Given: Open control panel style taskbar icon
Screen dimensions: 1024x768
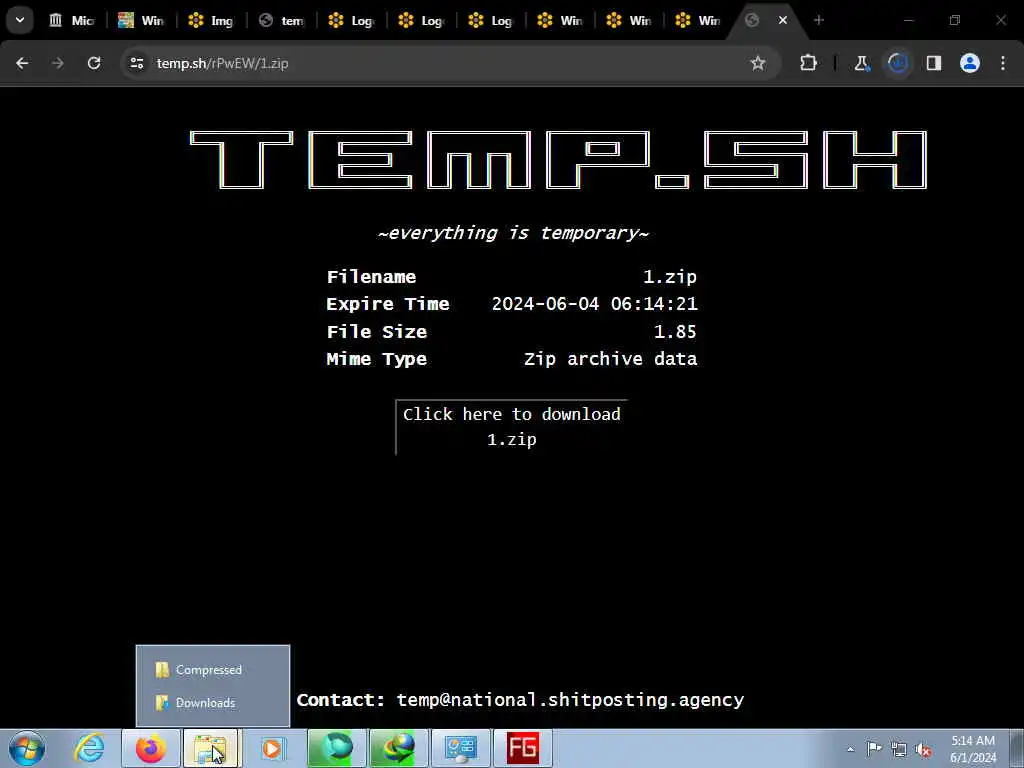Looking at the screenshot, I should click(x=460, y=748).
